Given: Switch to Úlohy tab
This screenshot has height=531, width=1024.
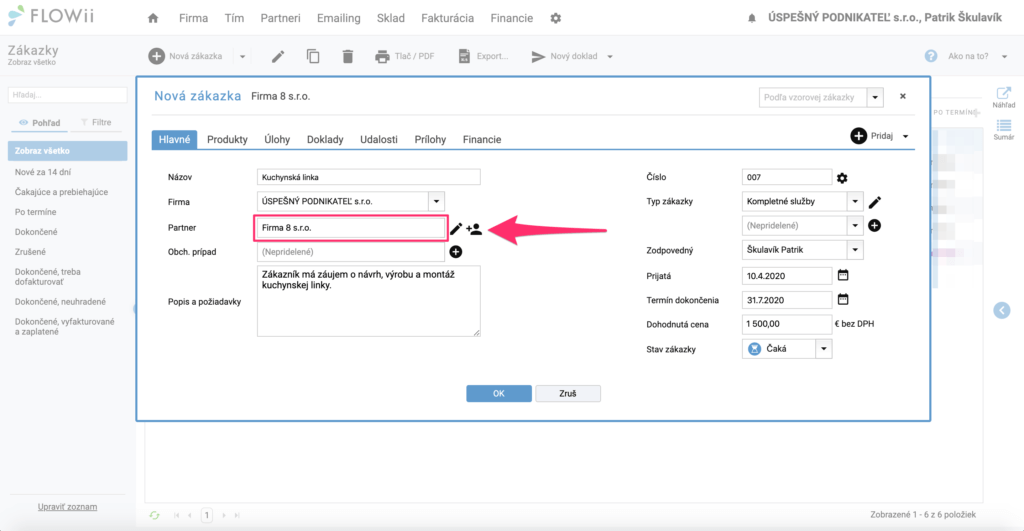Looking at the screenshot, I should 277,139.
